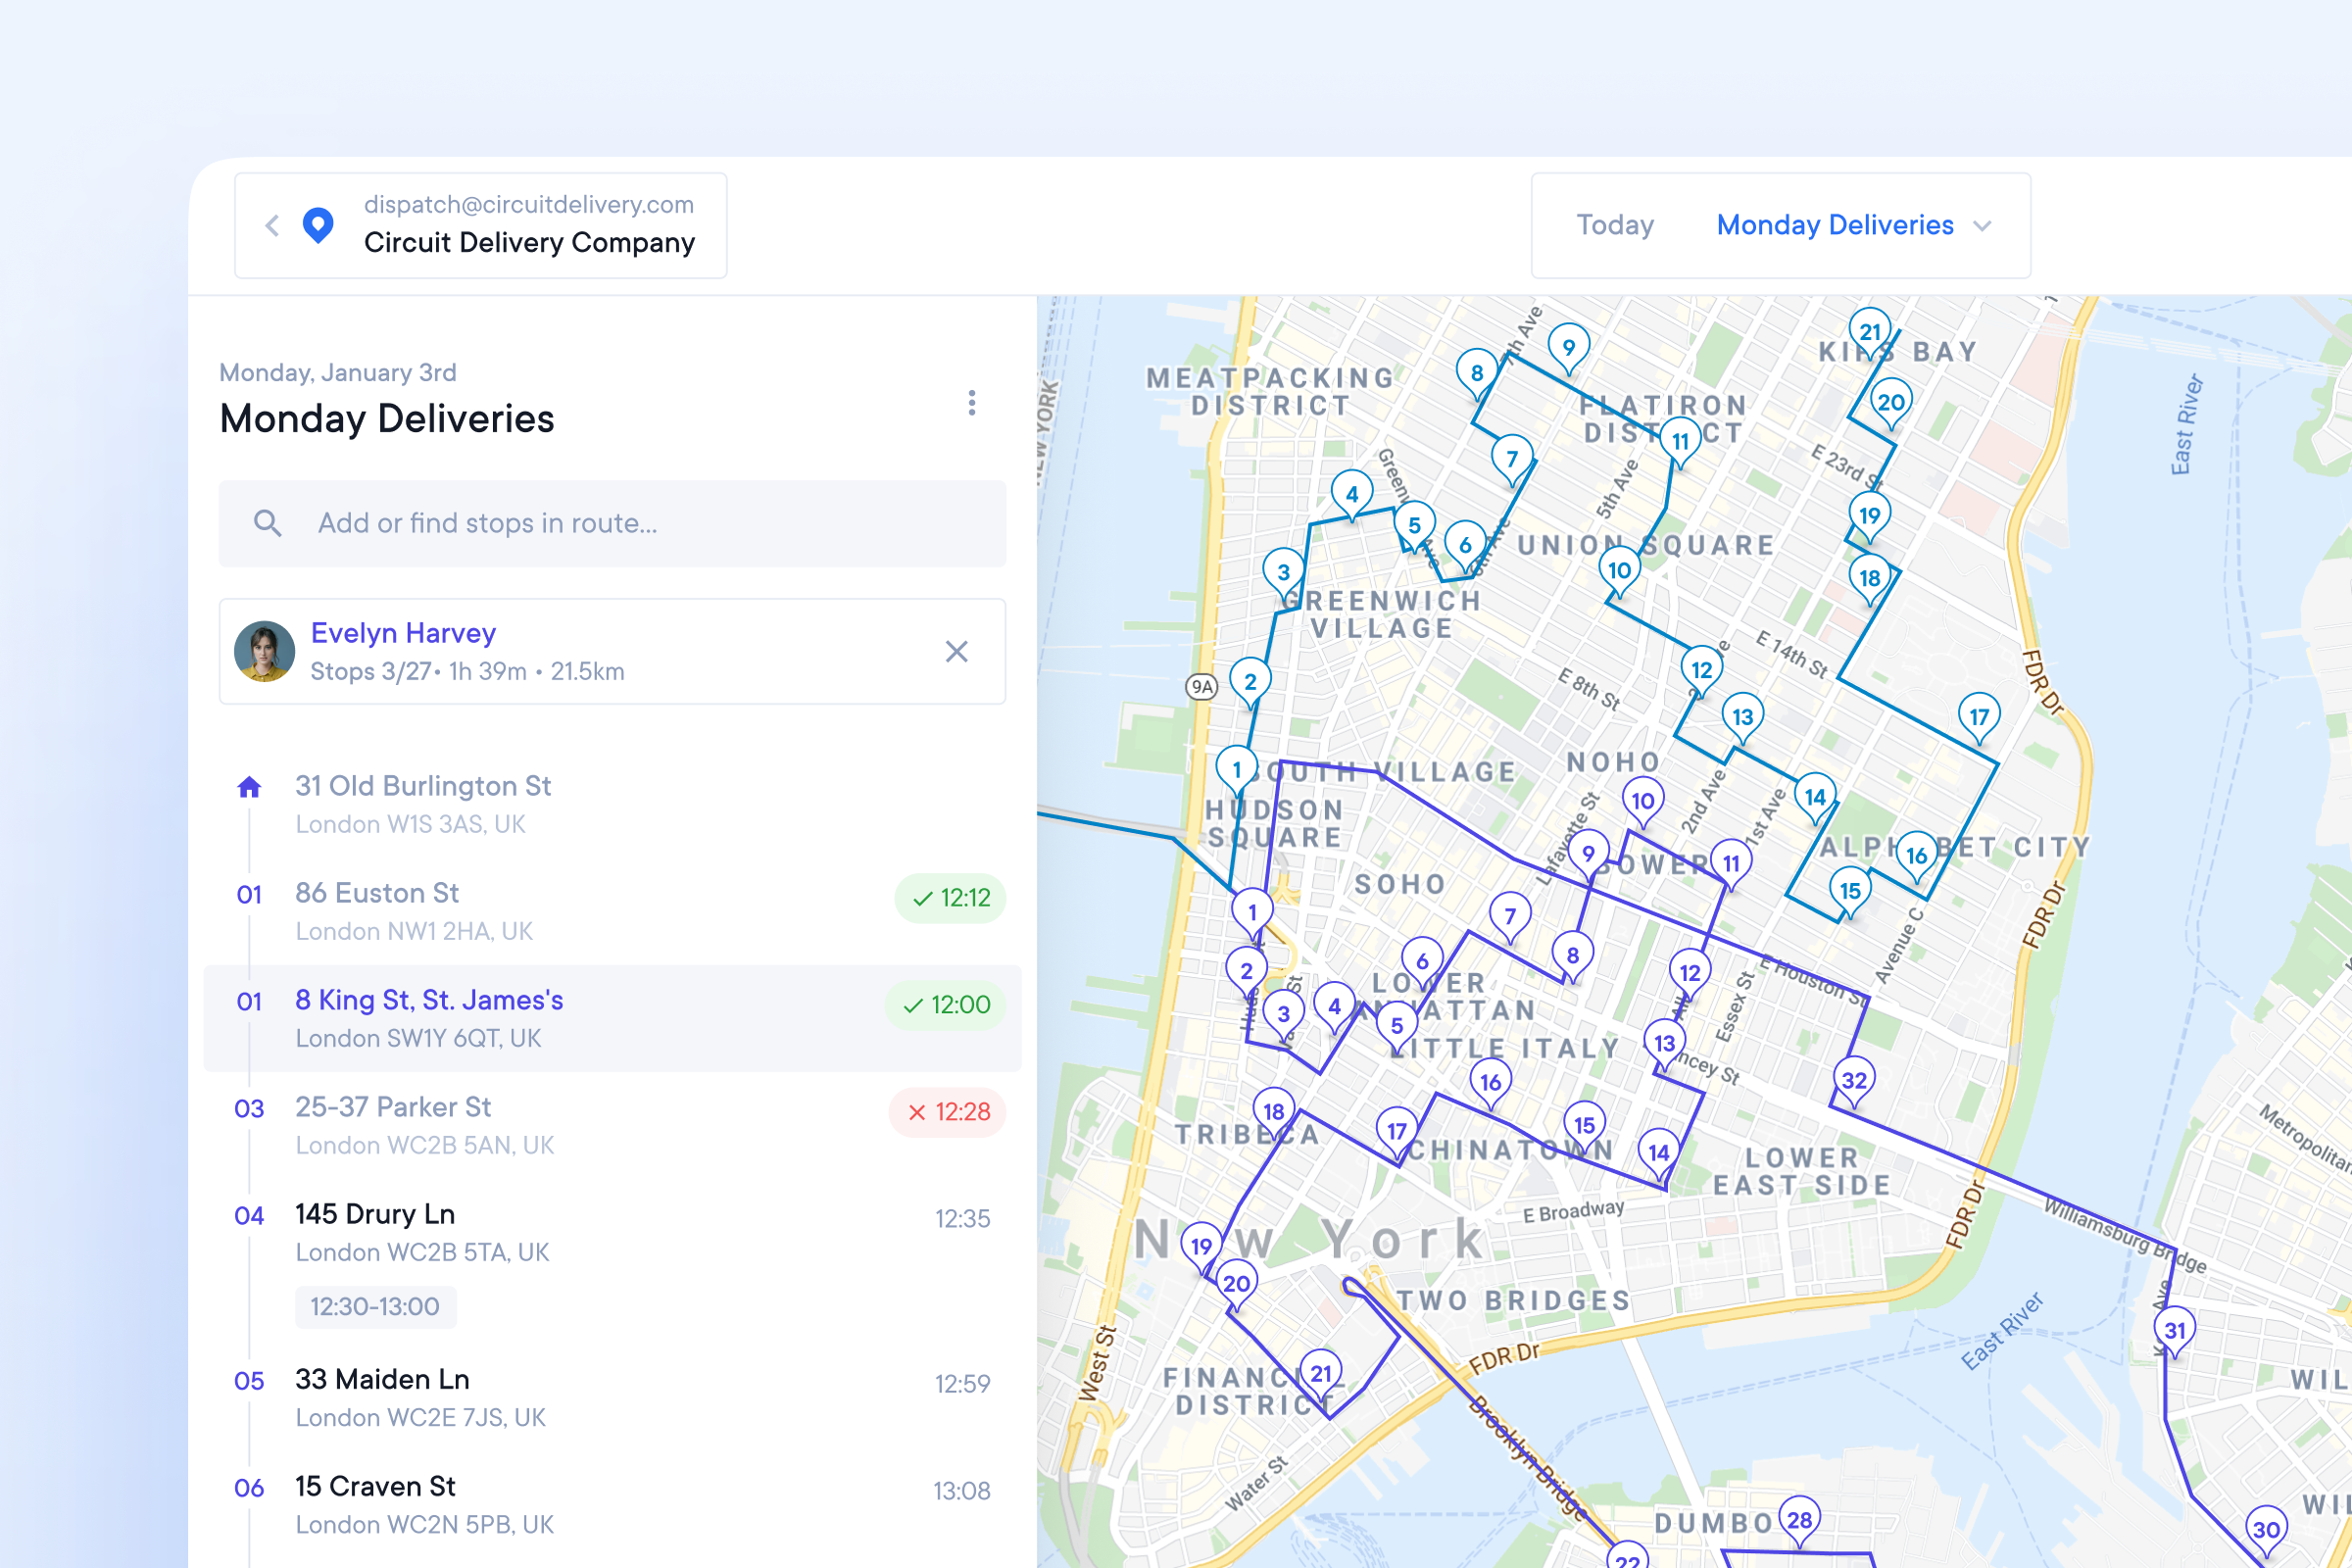Click purple map pin 7 in Soho
This screenshot has width=2352, height=1568.
1510,915
